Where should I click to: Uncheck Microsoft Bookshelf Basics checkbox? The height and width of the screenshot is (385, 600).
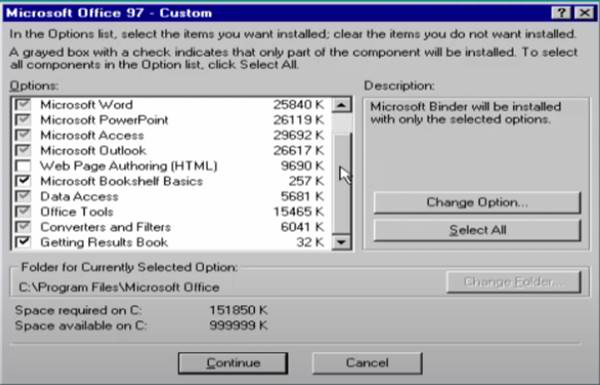point(23,181)
